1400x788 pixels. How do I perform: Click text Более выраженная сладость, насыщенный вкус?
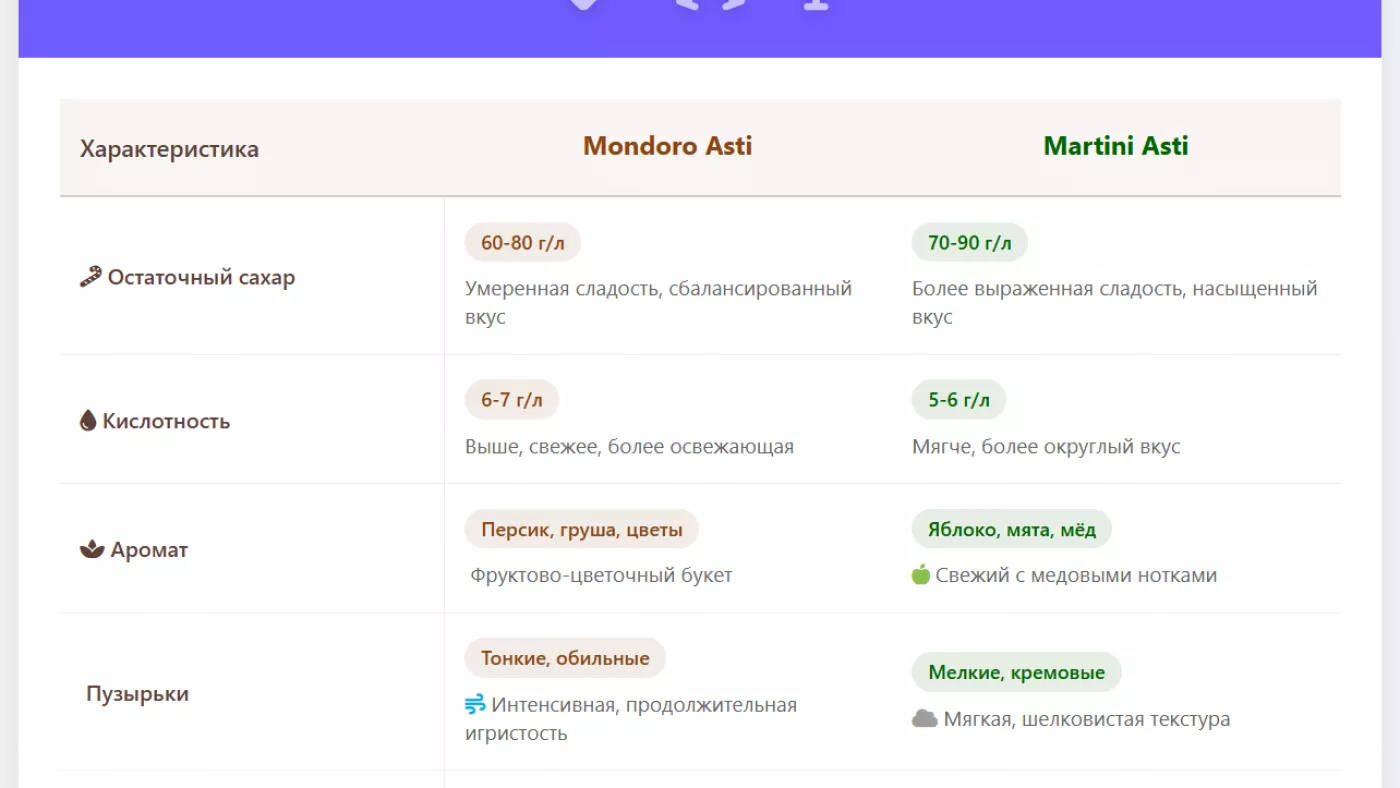point(1115,302)
